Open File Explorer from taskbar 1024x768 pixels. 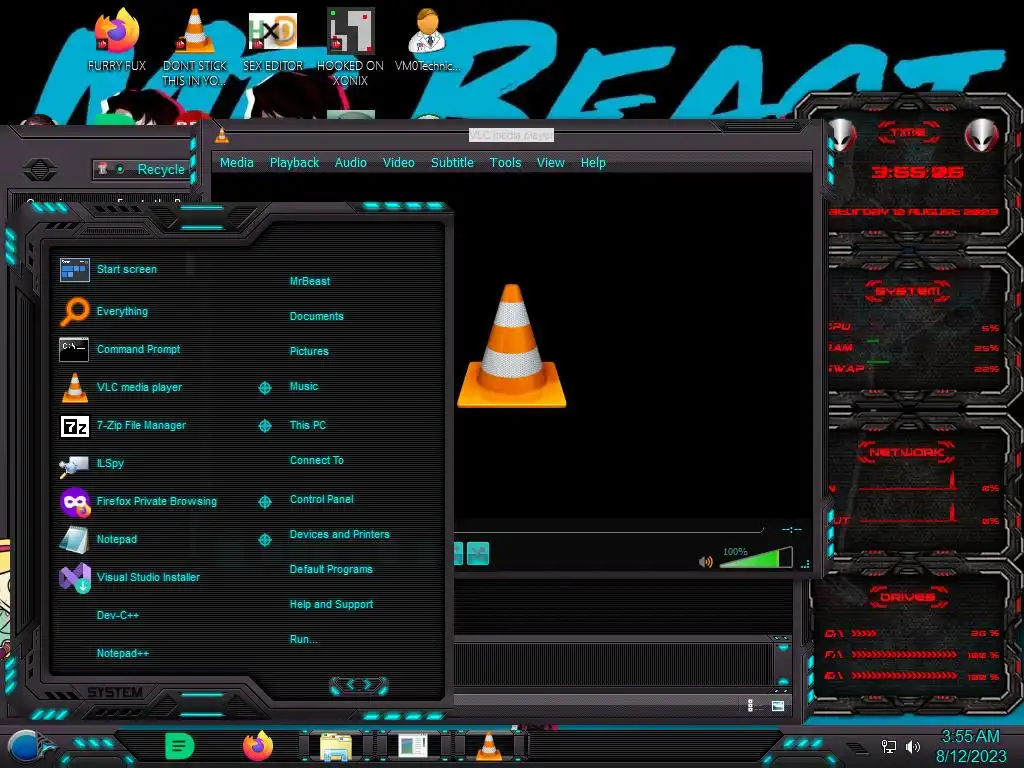click(x=336, y=748)
